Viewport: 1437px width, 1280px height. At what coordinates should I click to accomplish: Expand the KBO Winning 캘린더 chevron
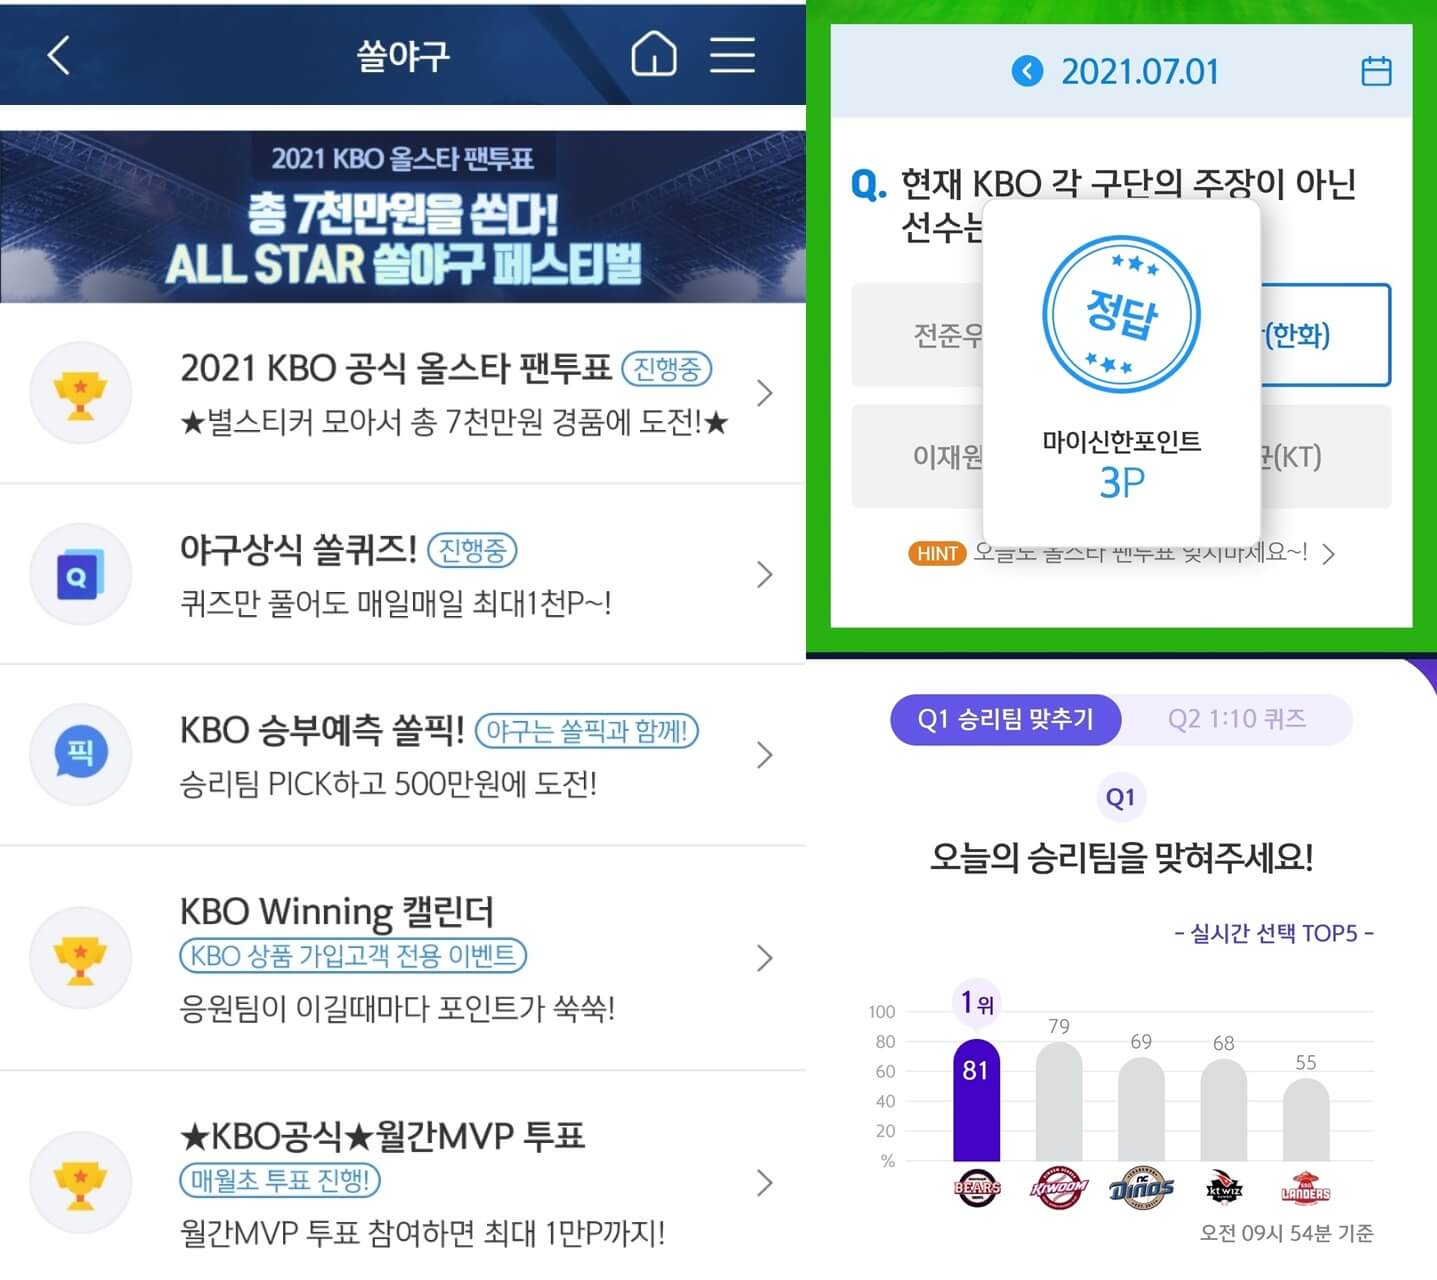(765, 958)
